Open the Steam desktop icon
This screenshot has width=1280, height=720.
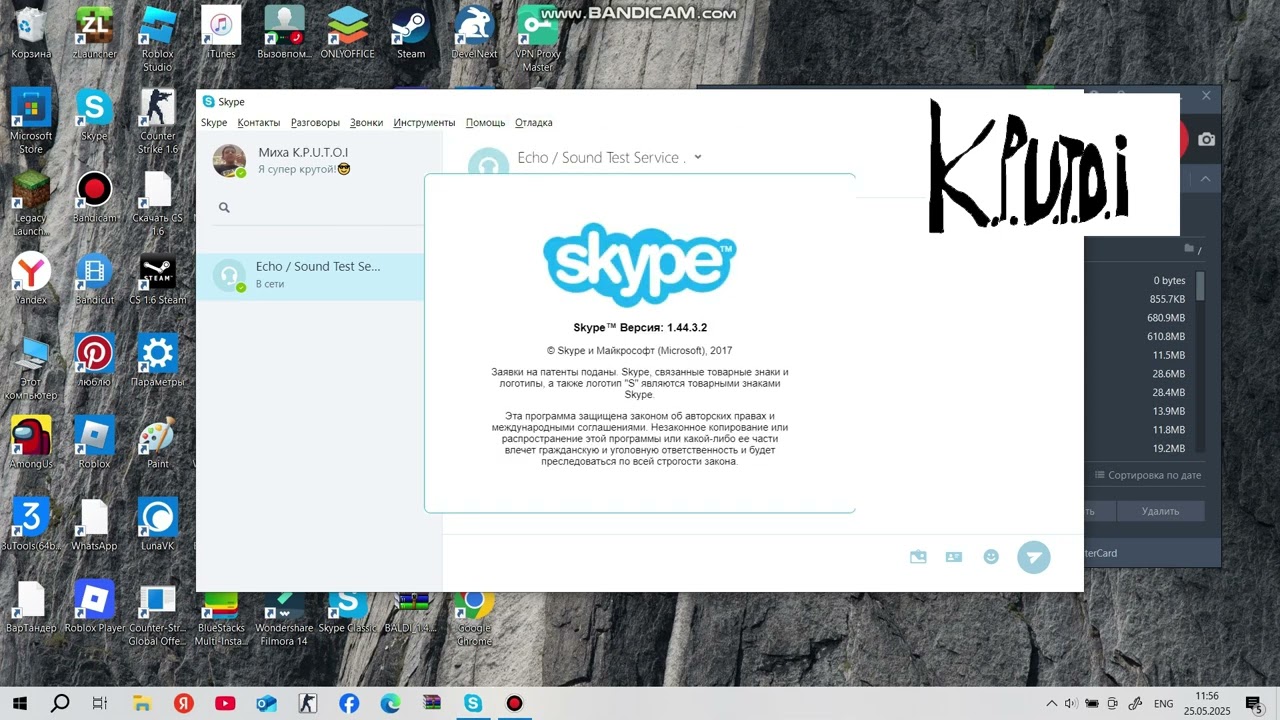pyautogui.click(x=411, y=33)
